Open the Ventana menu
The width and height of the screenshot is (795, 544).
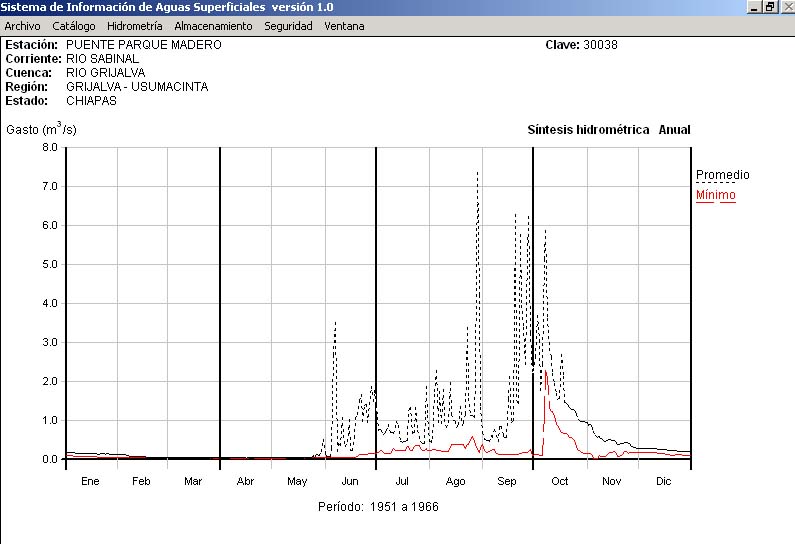344,26
